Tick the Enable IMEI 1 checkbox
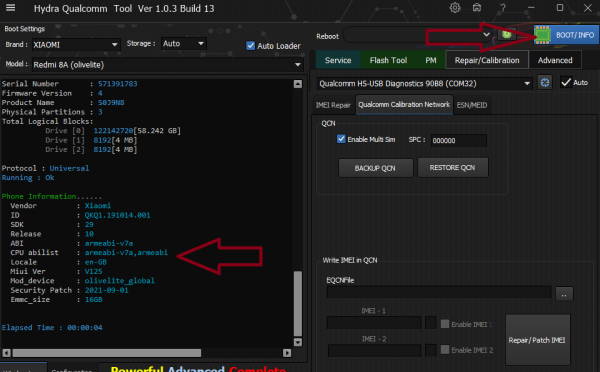Screen dimensions: 600x372 point(445,324)
